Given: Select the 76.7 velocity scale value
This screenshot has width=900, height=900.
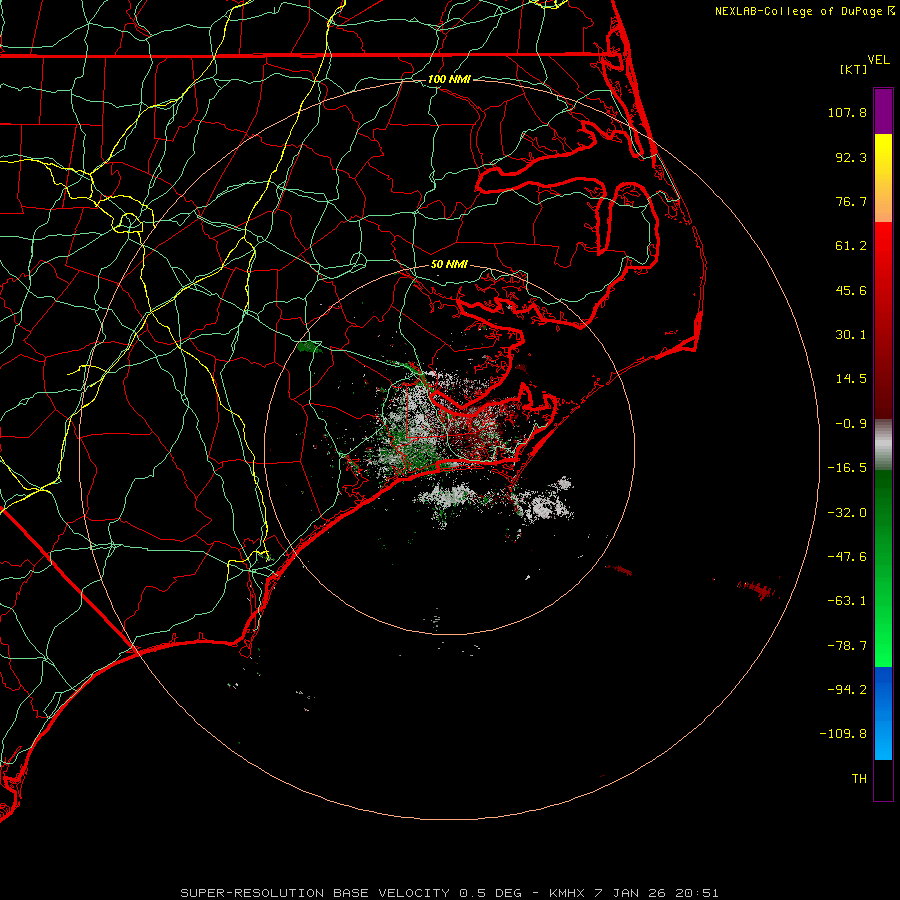Looking at the screenshot, I should 851,201.
